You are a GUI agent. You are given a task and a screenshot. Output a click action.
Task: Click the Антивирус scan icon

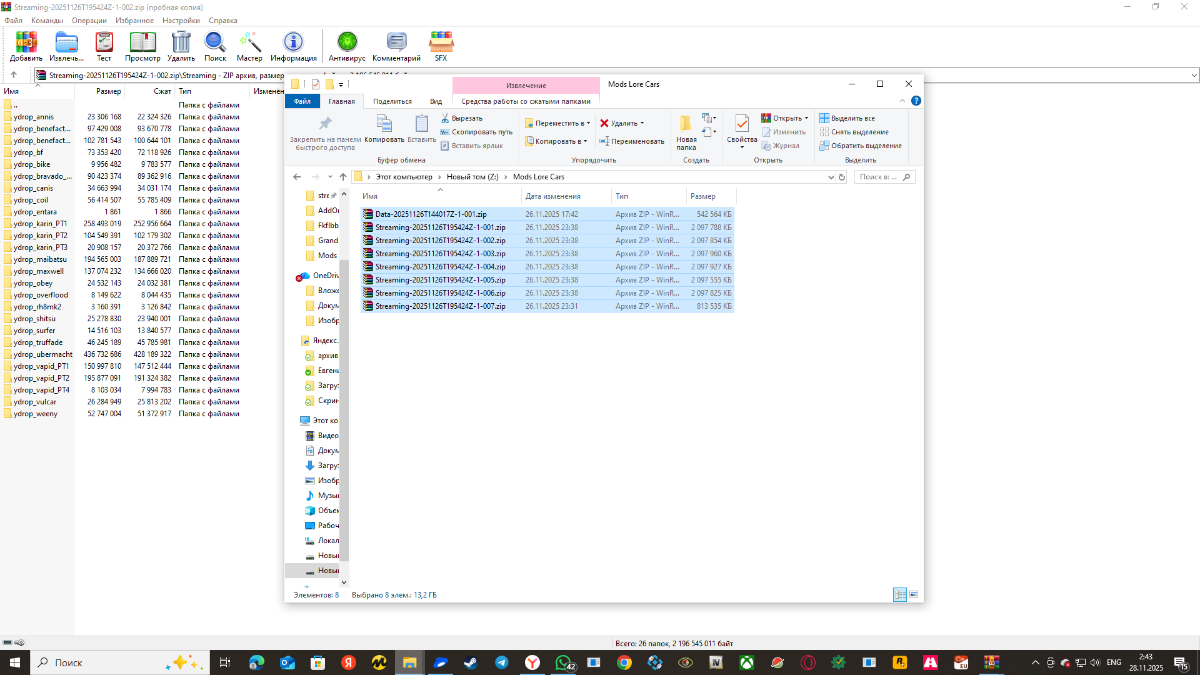click(x=347, y=46)
